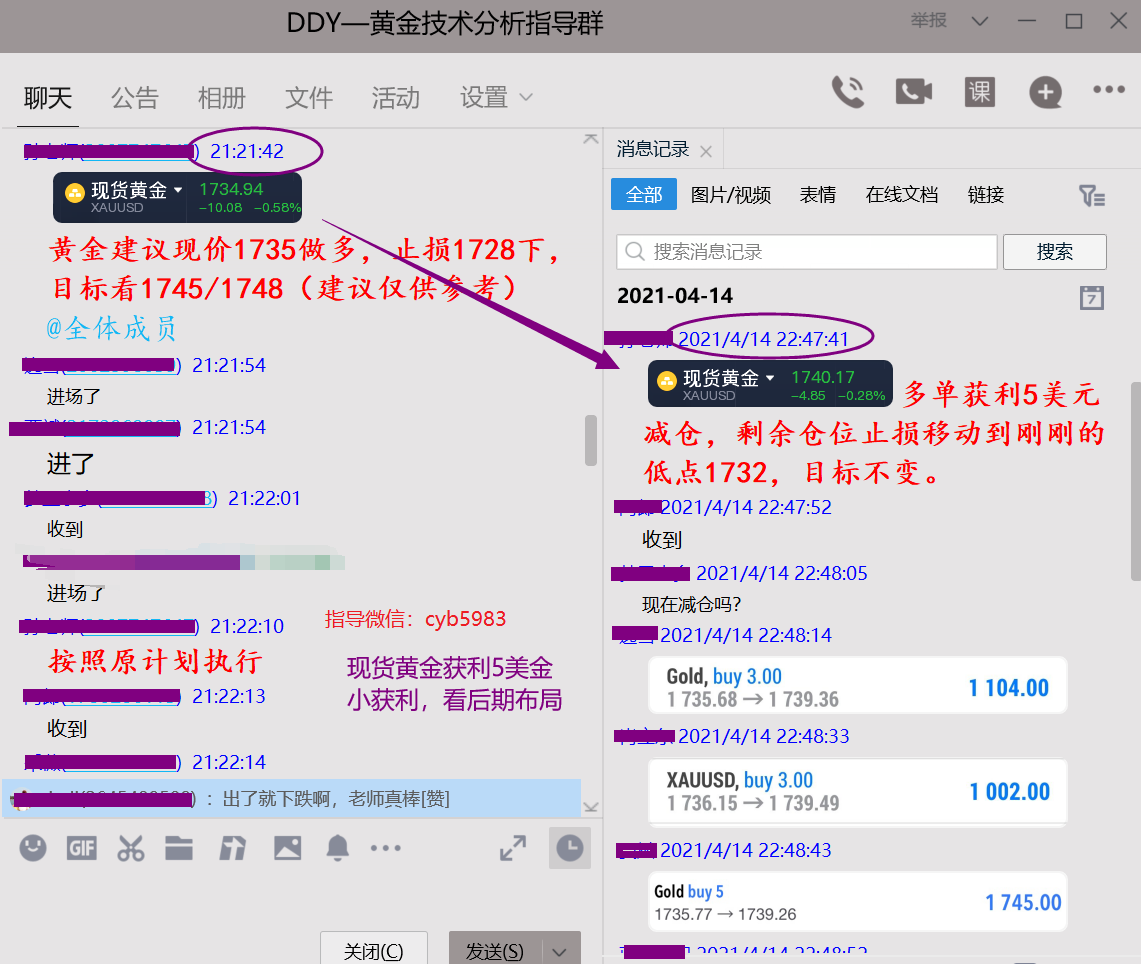The image size is (1141, 964).
Task: Open the title bar dropdown chevron
Action: (x=979, y=22)
